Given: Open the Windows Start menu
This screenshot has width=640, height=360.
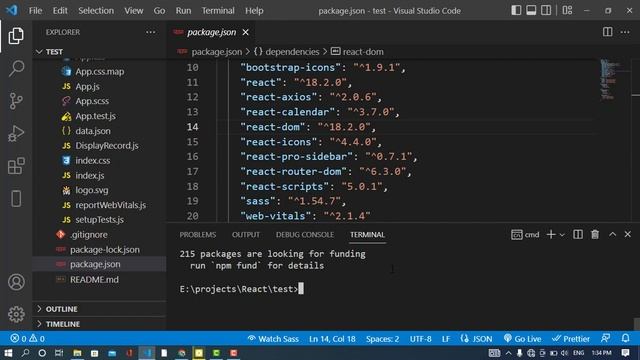Looking at the screenshot, I should (x=8, y=353).
